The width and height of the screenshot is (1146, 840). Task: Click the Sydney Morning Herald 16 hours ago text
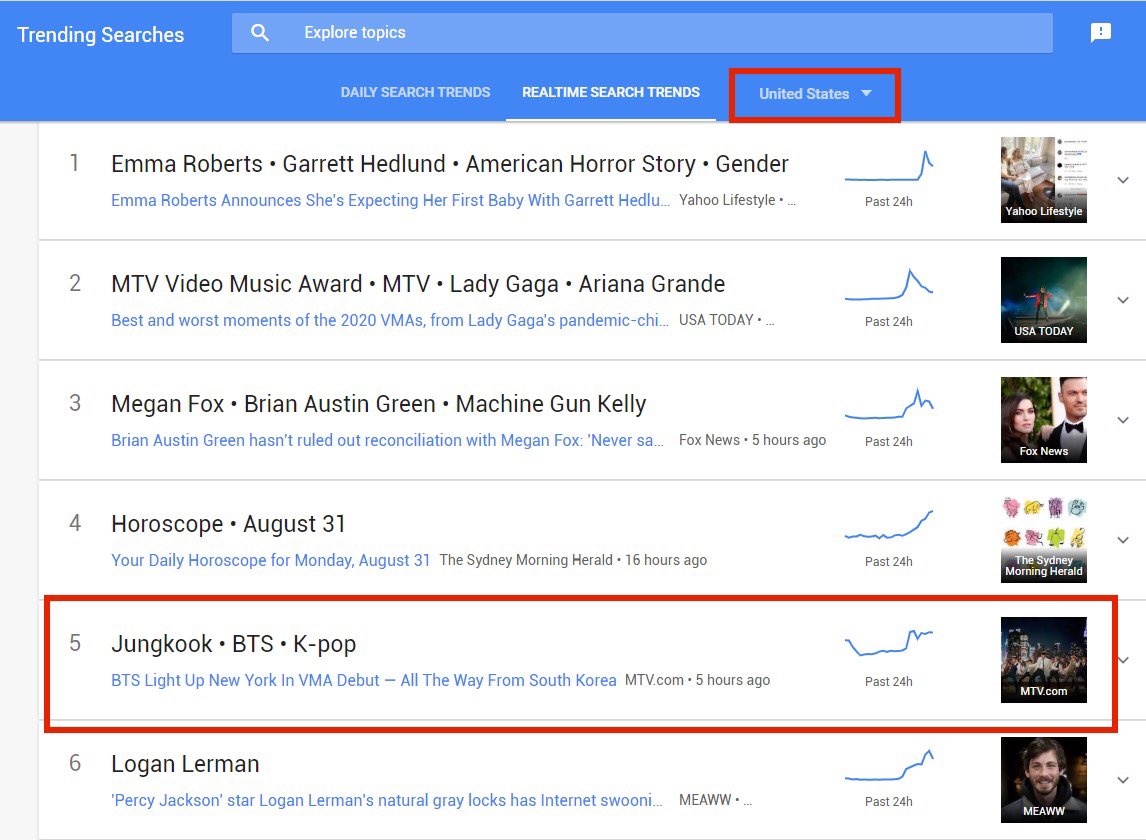(573, 560)
